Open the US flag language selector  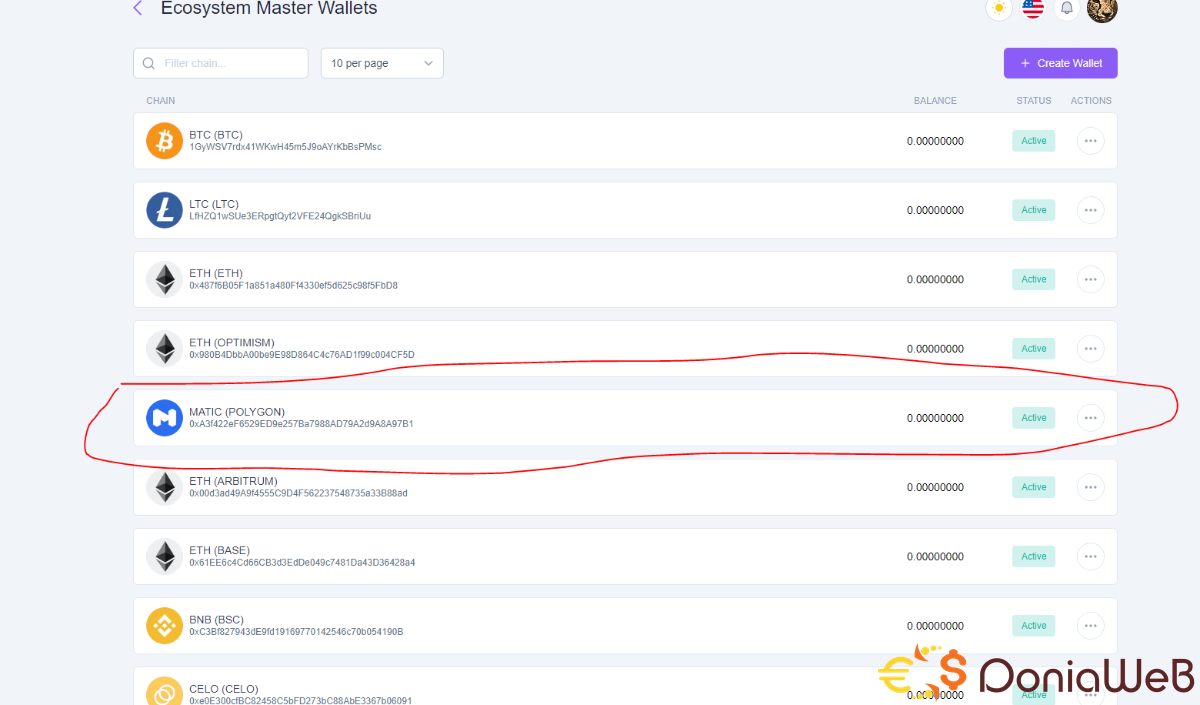(x=1033, y=9)
